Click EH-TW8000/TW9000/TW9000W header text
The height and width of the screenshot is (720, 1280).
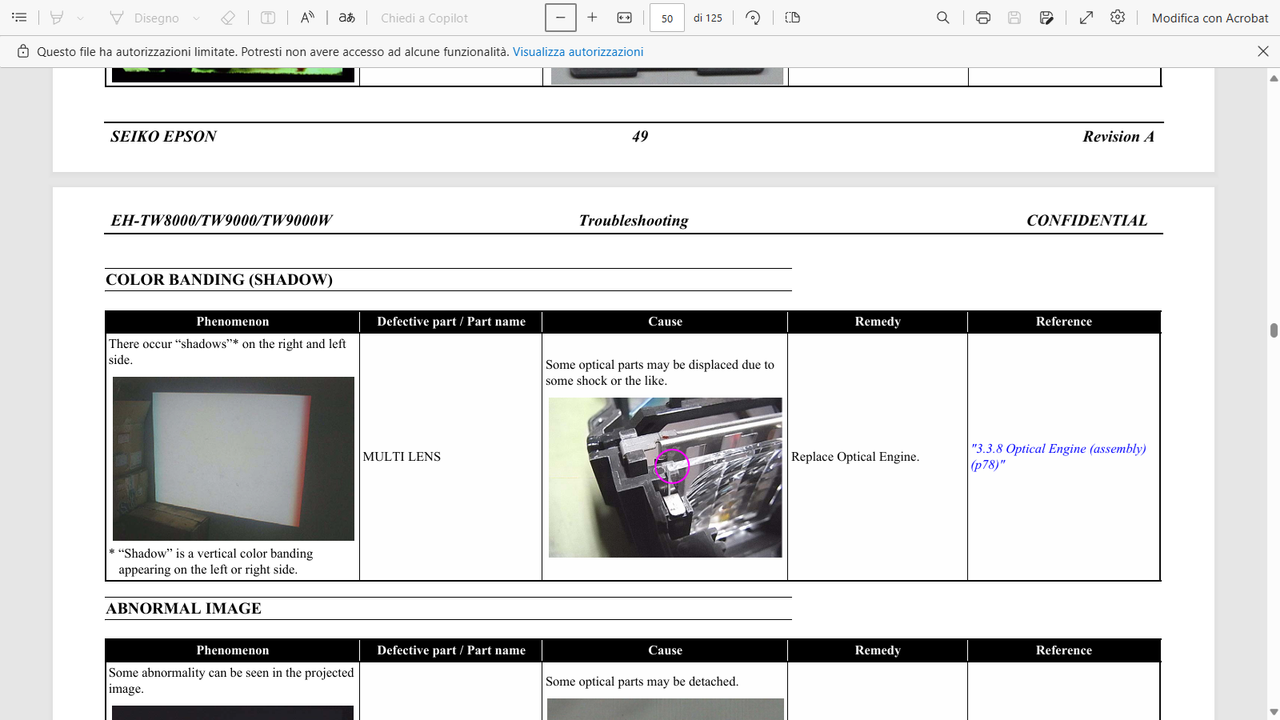[x=221, y=221]
